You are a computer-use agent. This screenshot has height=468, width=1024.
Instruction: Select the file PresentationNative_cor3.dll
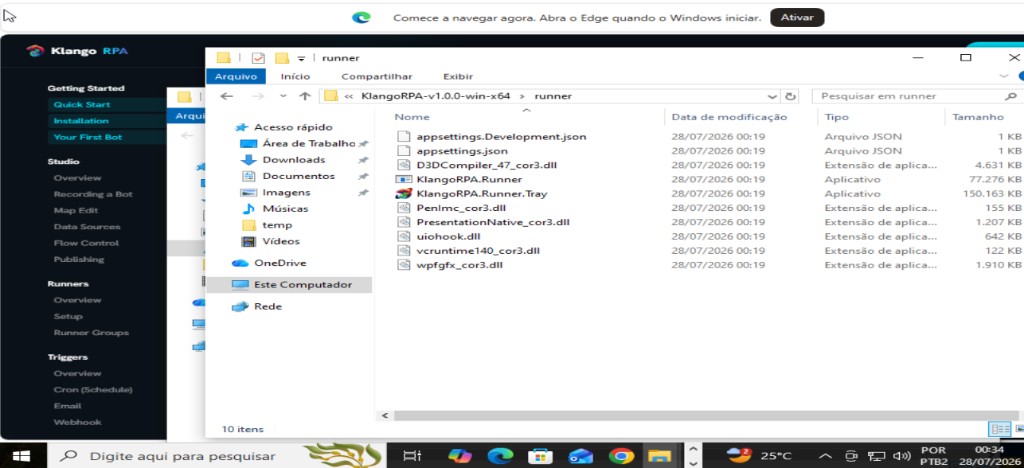[493, 222]
